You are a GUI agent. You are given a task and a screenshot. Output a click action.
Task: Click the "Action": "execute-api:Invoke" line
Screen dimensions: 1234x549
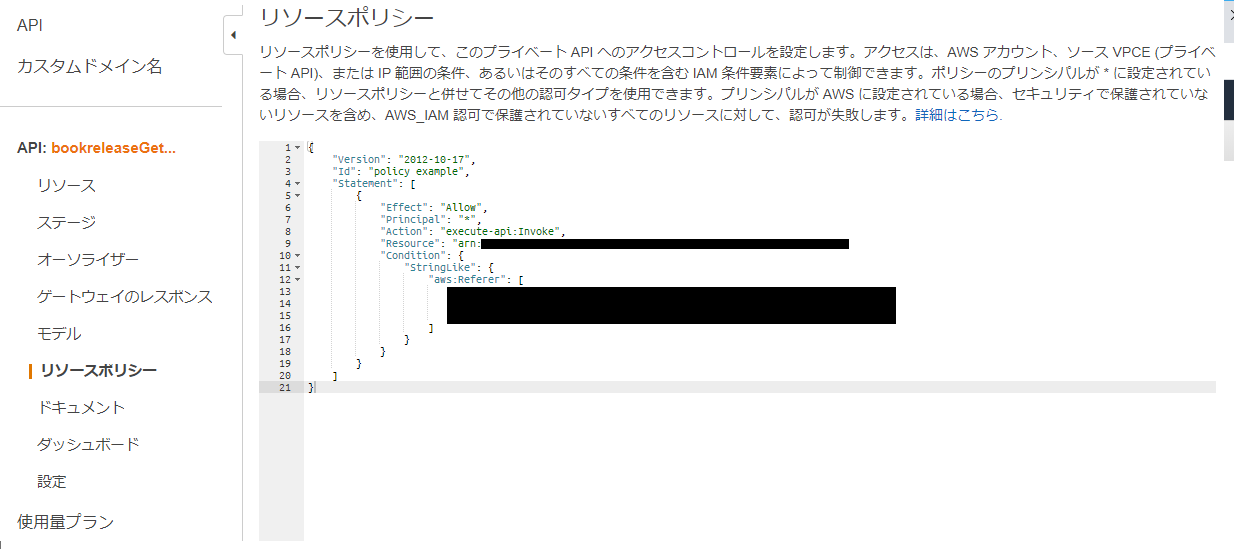coord(473,231)
